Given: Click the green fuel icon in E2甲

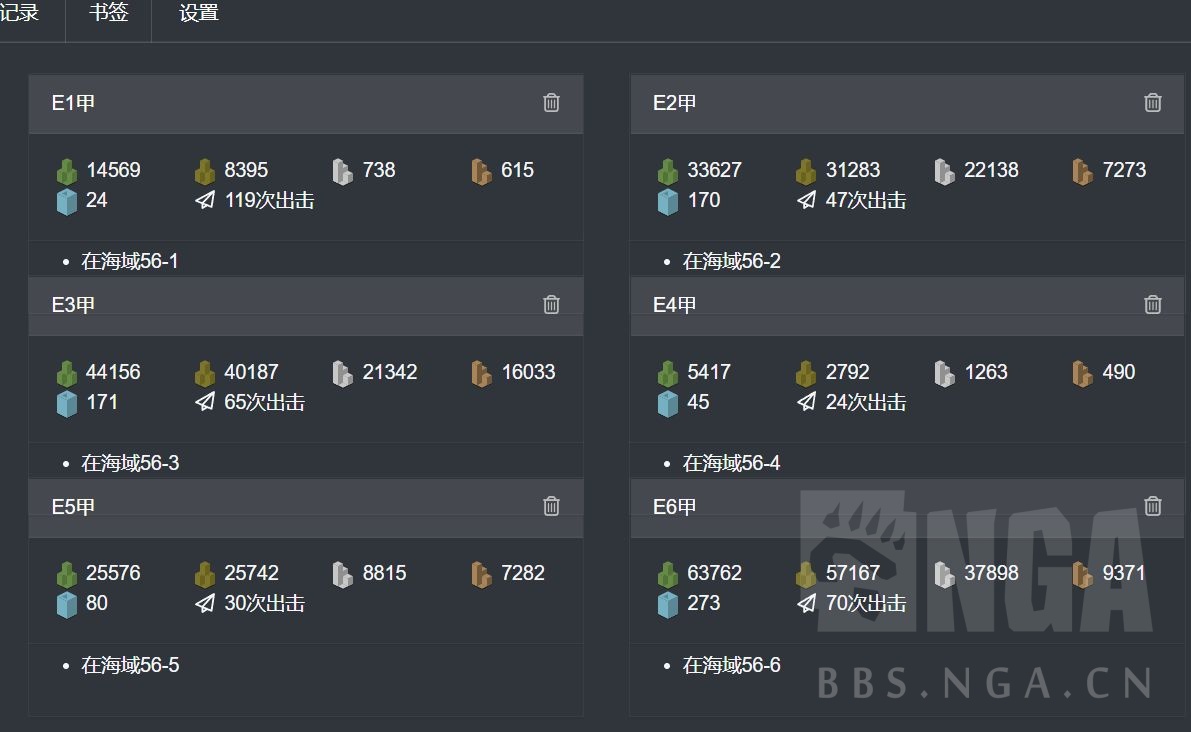Looking at the screenshot, I should click(668, 171).
